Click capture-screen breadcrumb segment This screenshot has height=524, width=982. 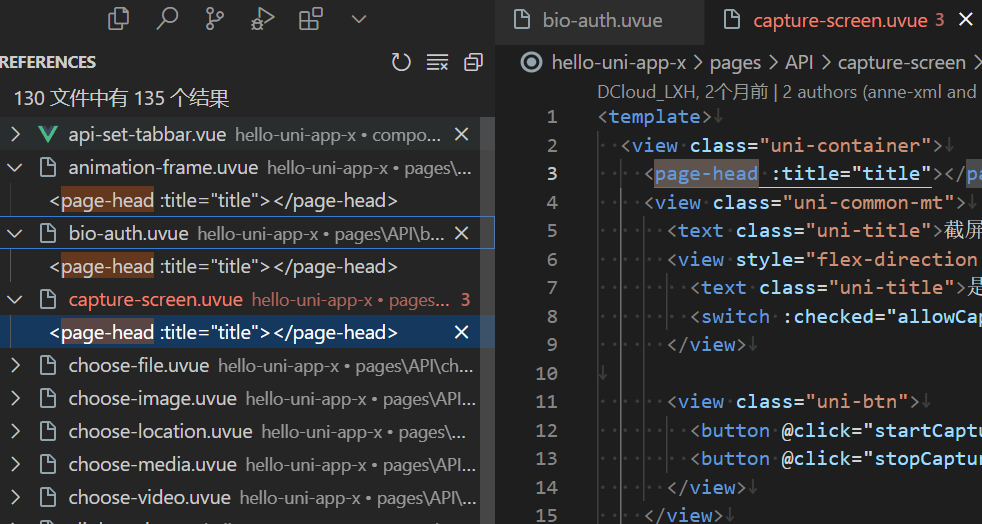pos(902,63)
